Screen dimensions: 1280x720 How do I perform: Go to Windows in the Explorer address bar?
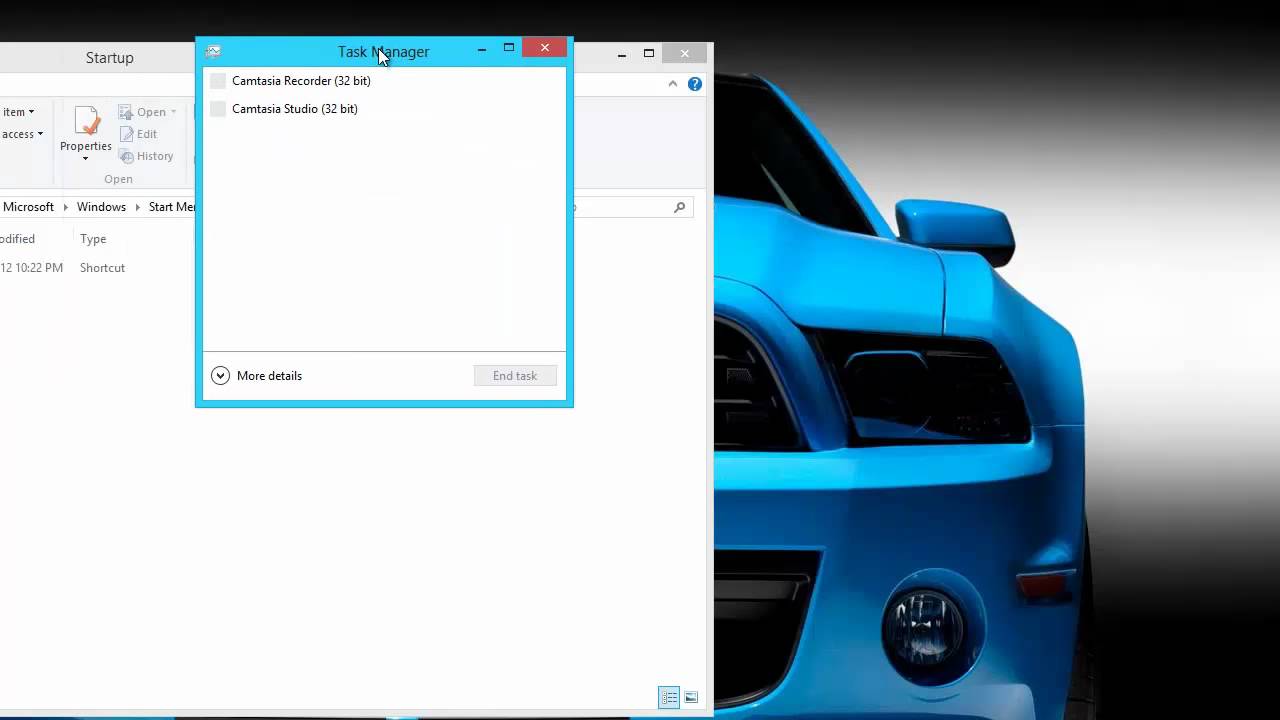point(101,207)
